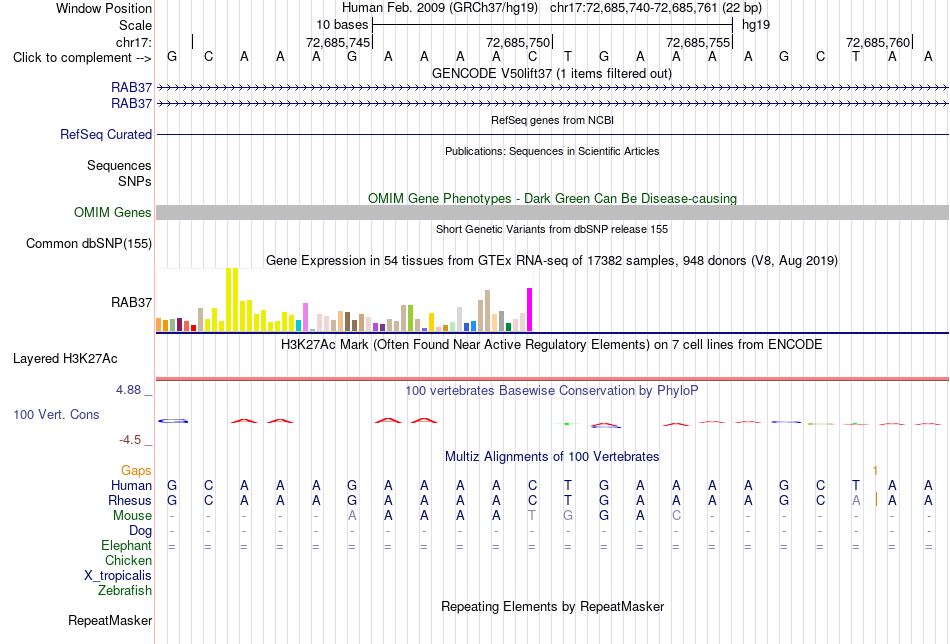
Task: Click the C base in Mouse row
Action: (x=676, y=516)
